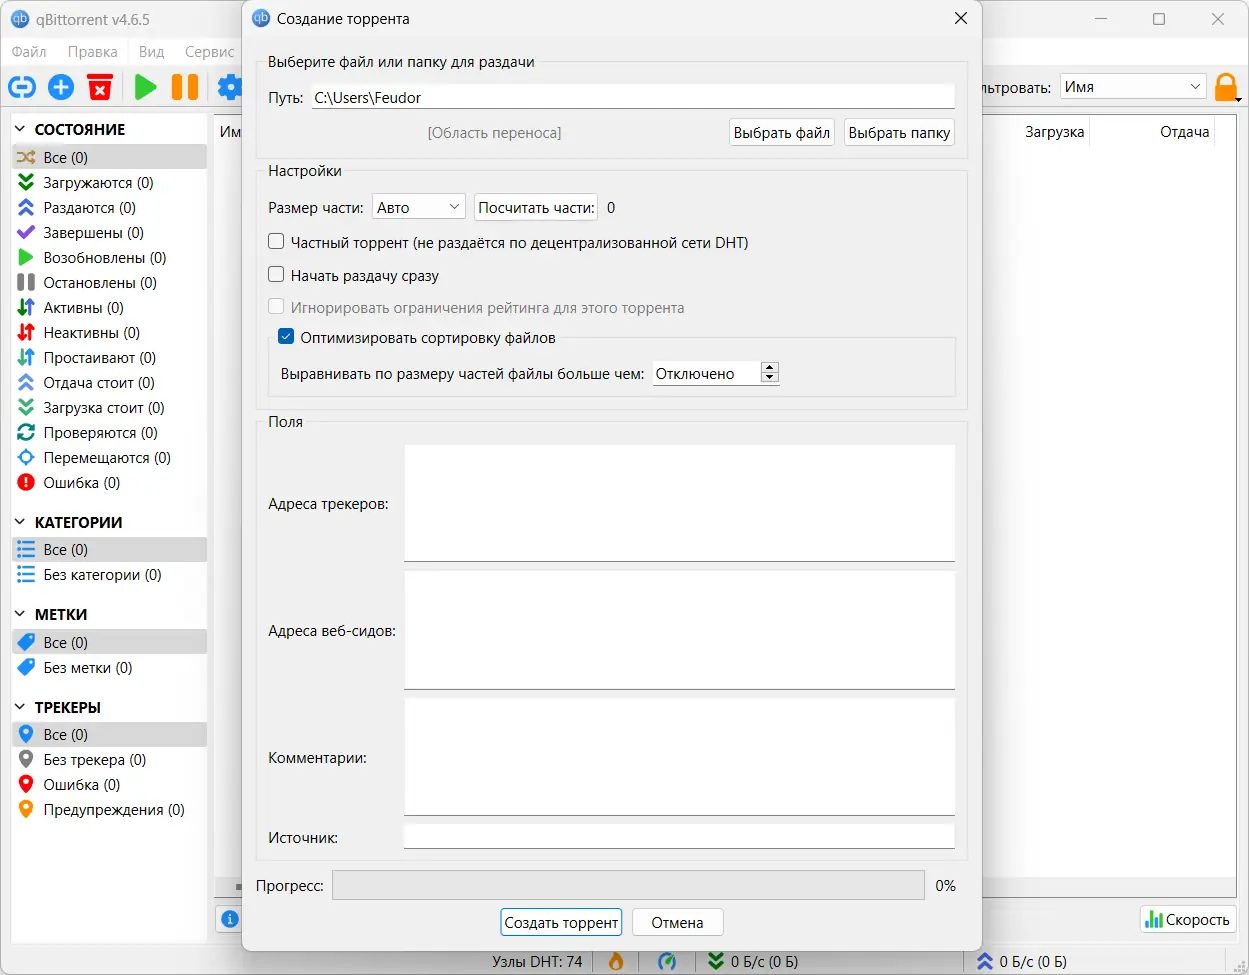Viewport: 1249px width, 975px height.
Task: Select status 'Все (0)' filter
Action: point(109,158)
